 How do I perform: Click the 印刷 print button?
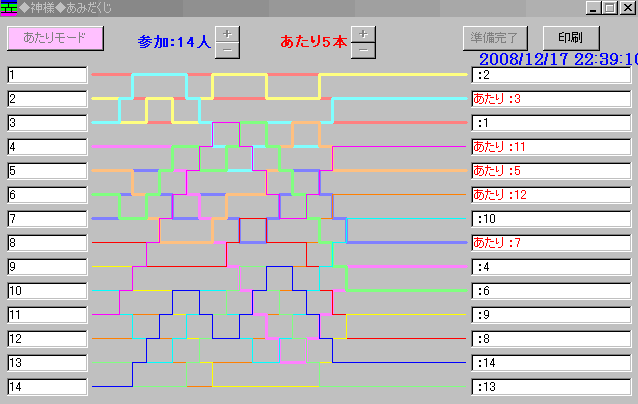(571, 38)
